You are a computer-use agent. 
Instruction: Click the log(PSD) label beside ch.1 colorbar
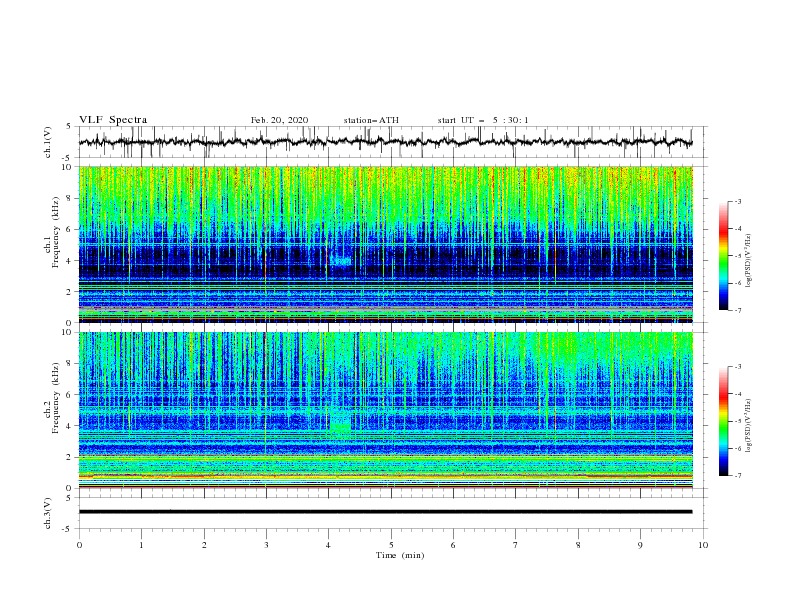tap(749, 261)
